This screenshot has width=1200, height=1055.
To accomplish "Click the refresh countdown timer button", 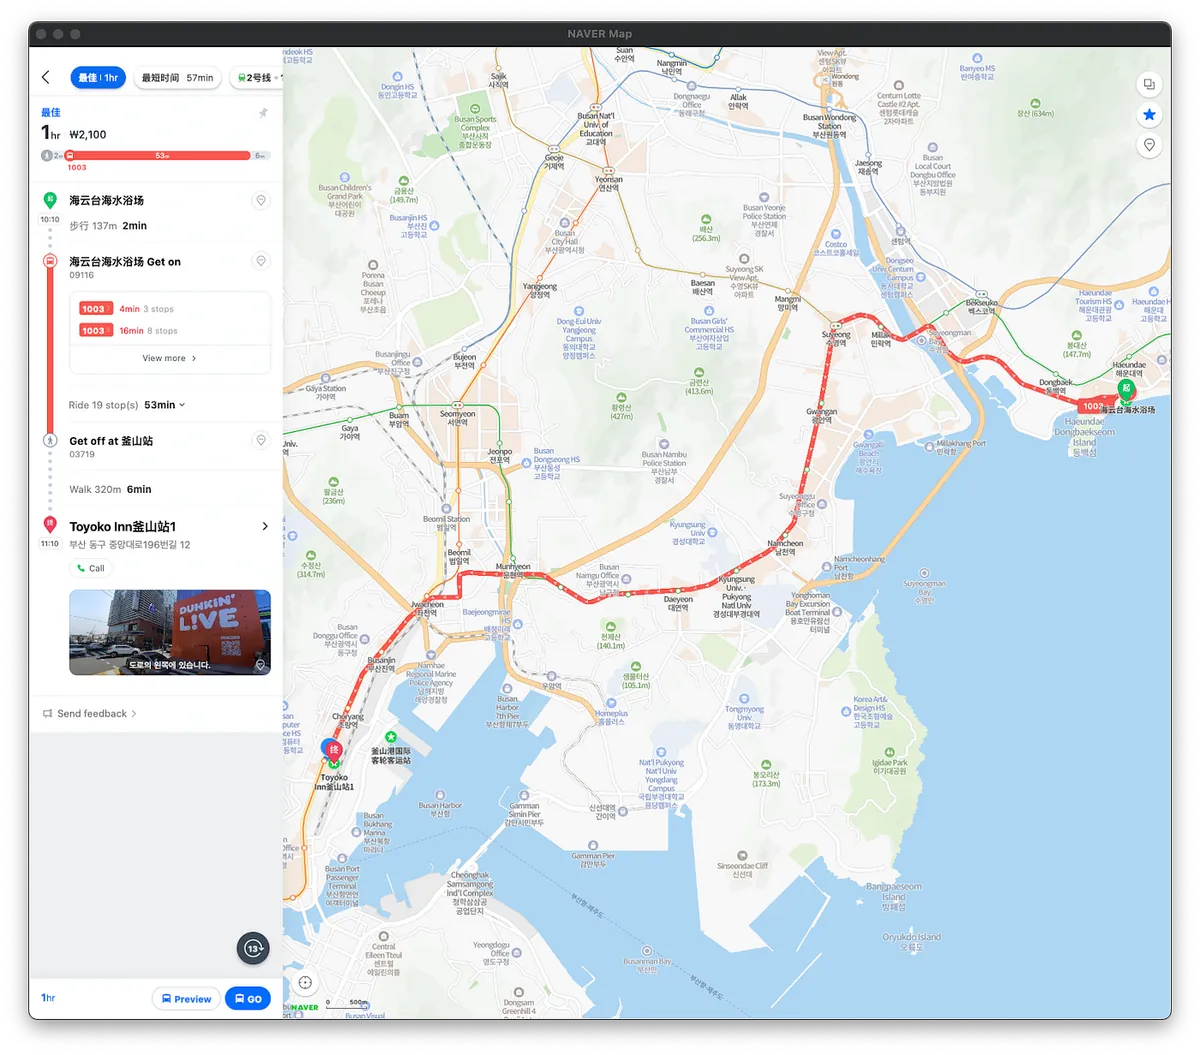I will coord(253,948).
